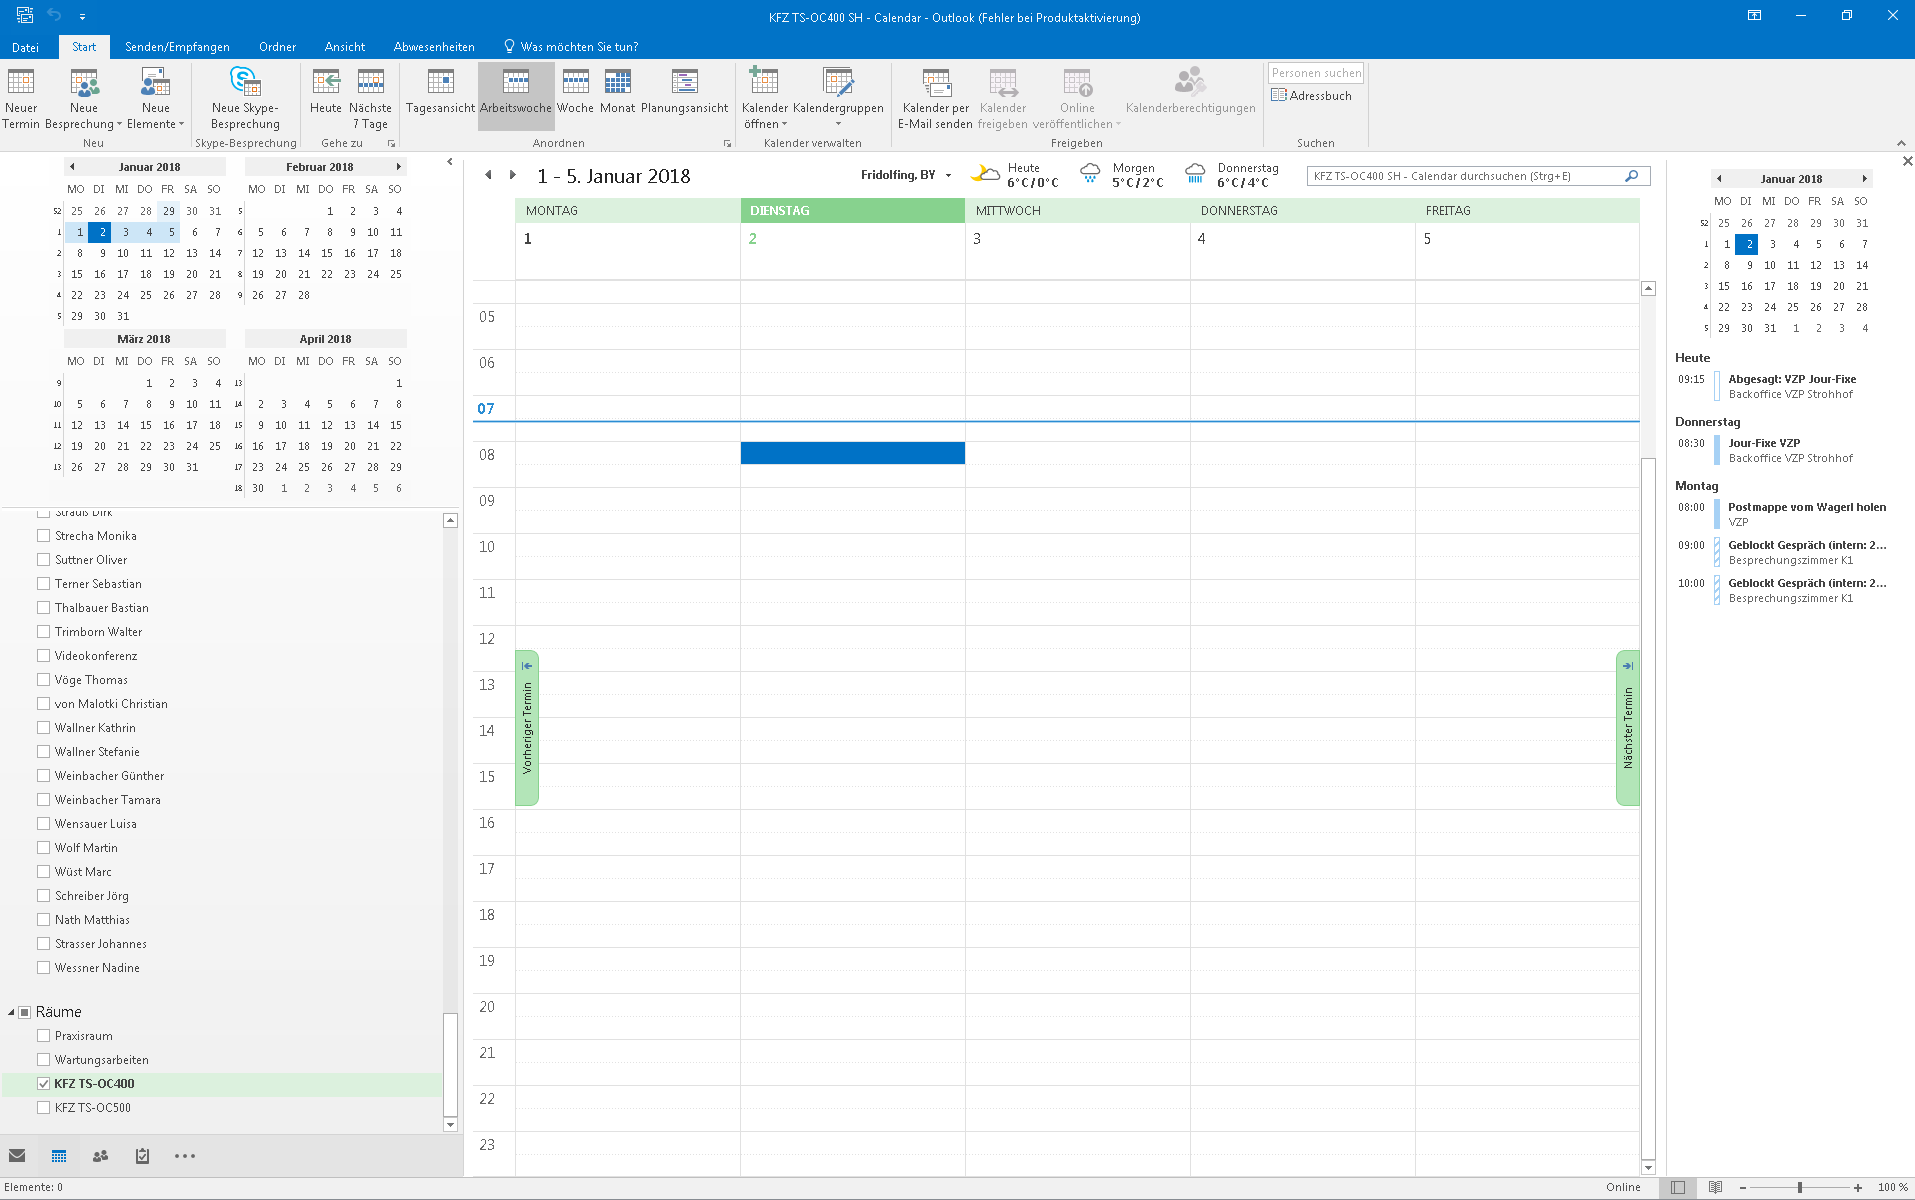Create a new appointment with Neuer Termin
Image resolution: width=1915 pixels, height=1200 pixels.
(21, 98)
